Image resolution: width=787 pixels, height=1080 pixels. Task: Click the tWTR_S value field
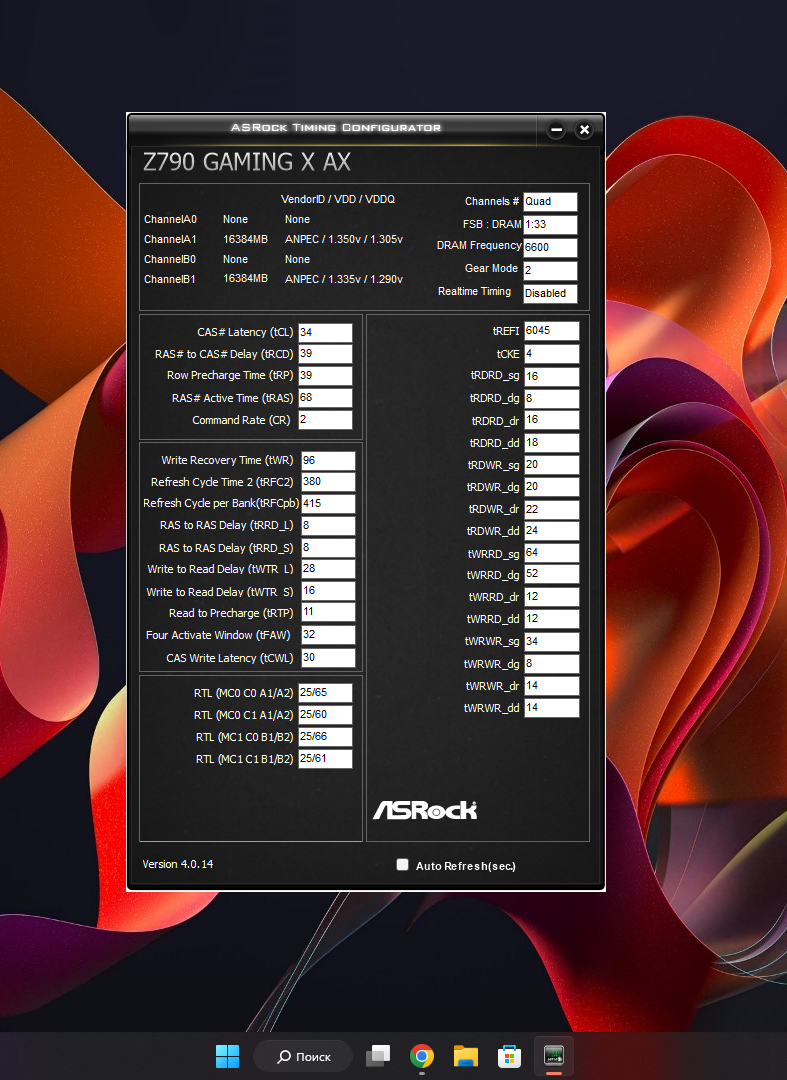click(328, 591)
